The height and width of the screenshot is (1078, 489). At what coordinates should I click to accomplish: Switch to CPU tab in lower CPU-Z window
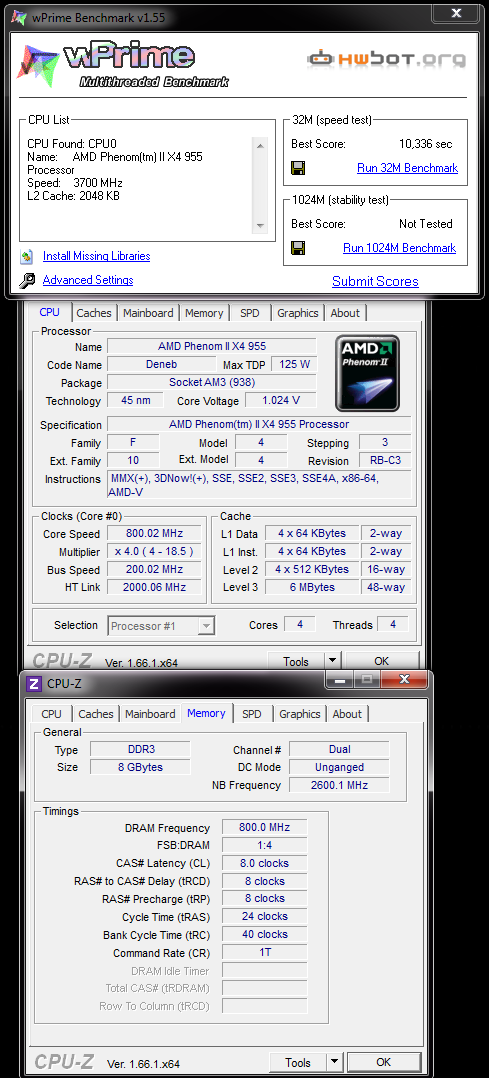coord(51,714)
